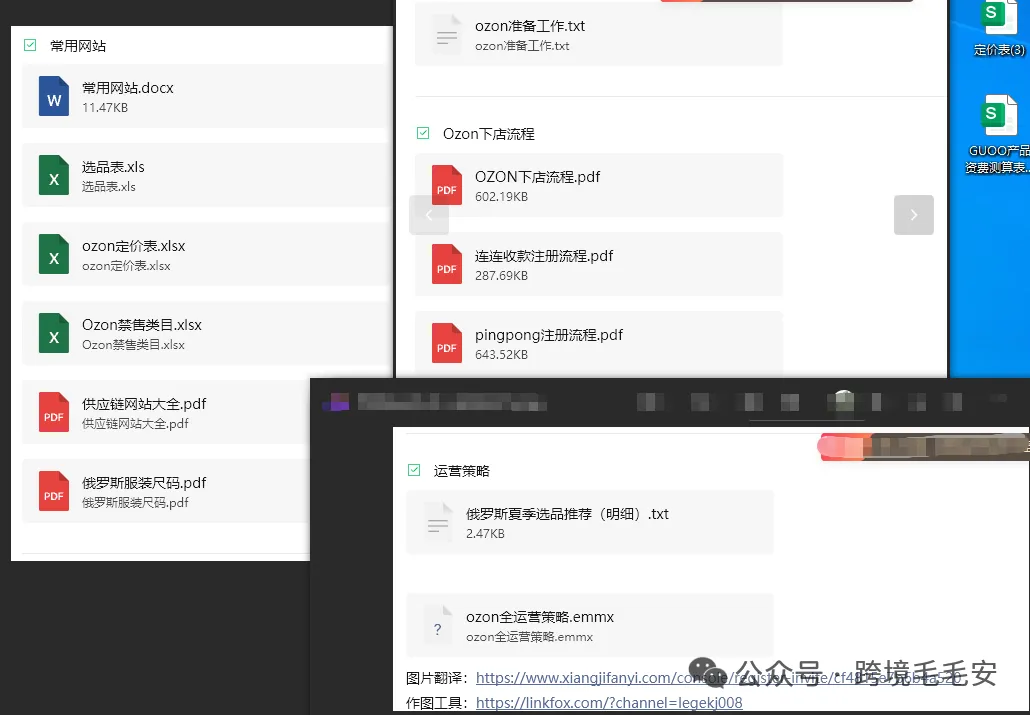Toggle the Ozon下店流程 checkbox
Viewport: 1030px width, 715px height.
tap(423, 133)
